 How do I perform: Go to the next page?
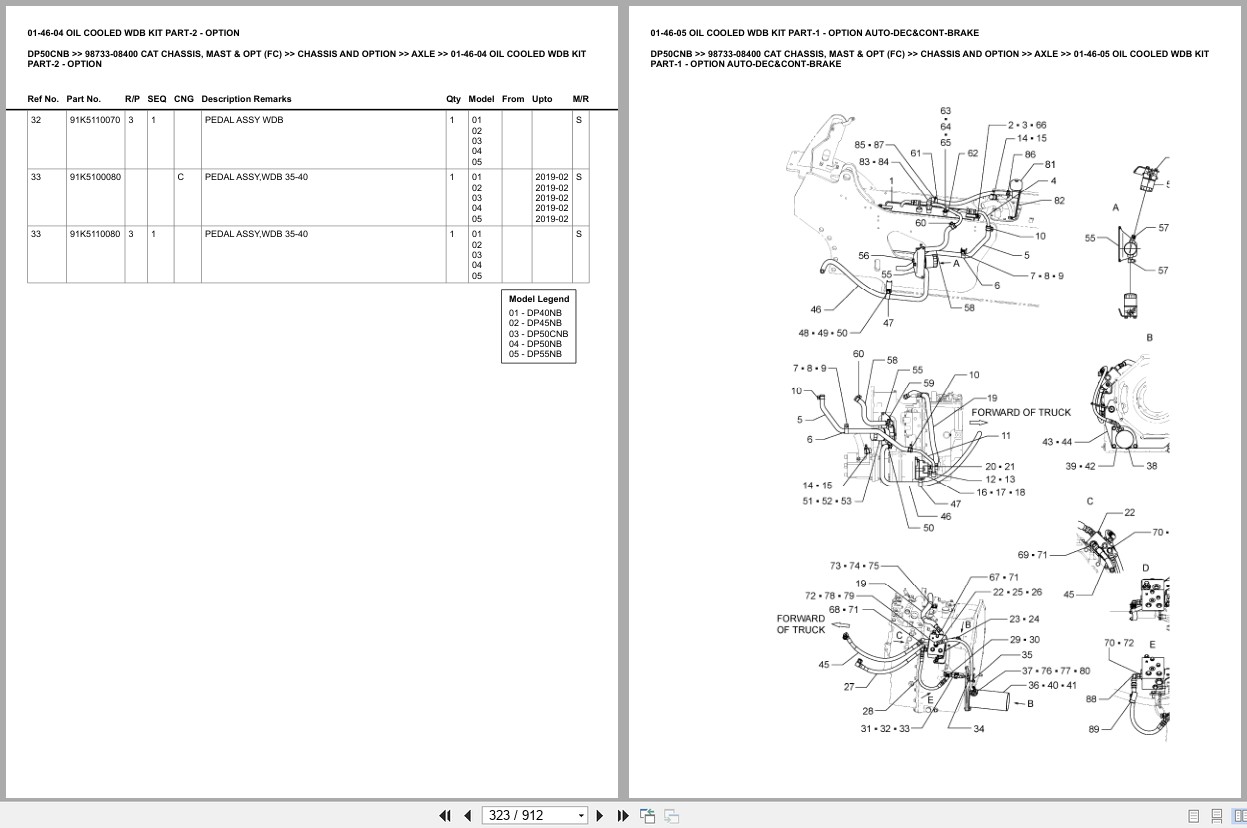pos(600,815)
